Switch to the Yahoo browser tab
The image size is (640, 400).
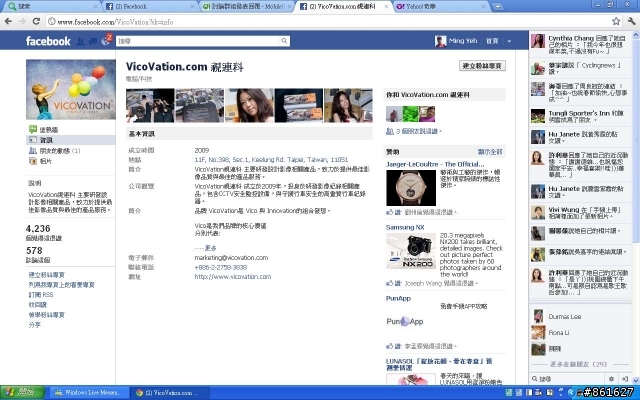(x=441, y=7)
